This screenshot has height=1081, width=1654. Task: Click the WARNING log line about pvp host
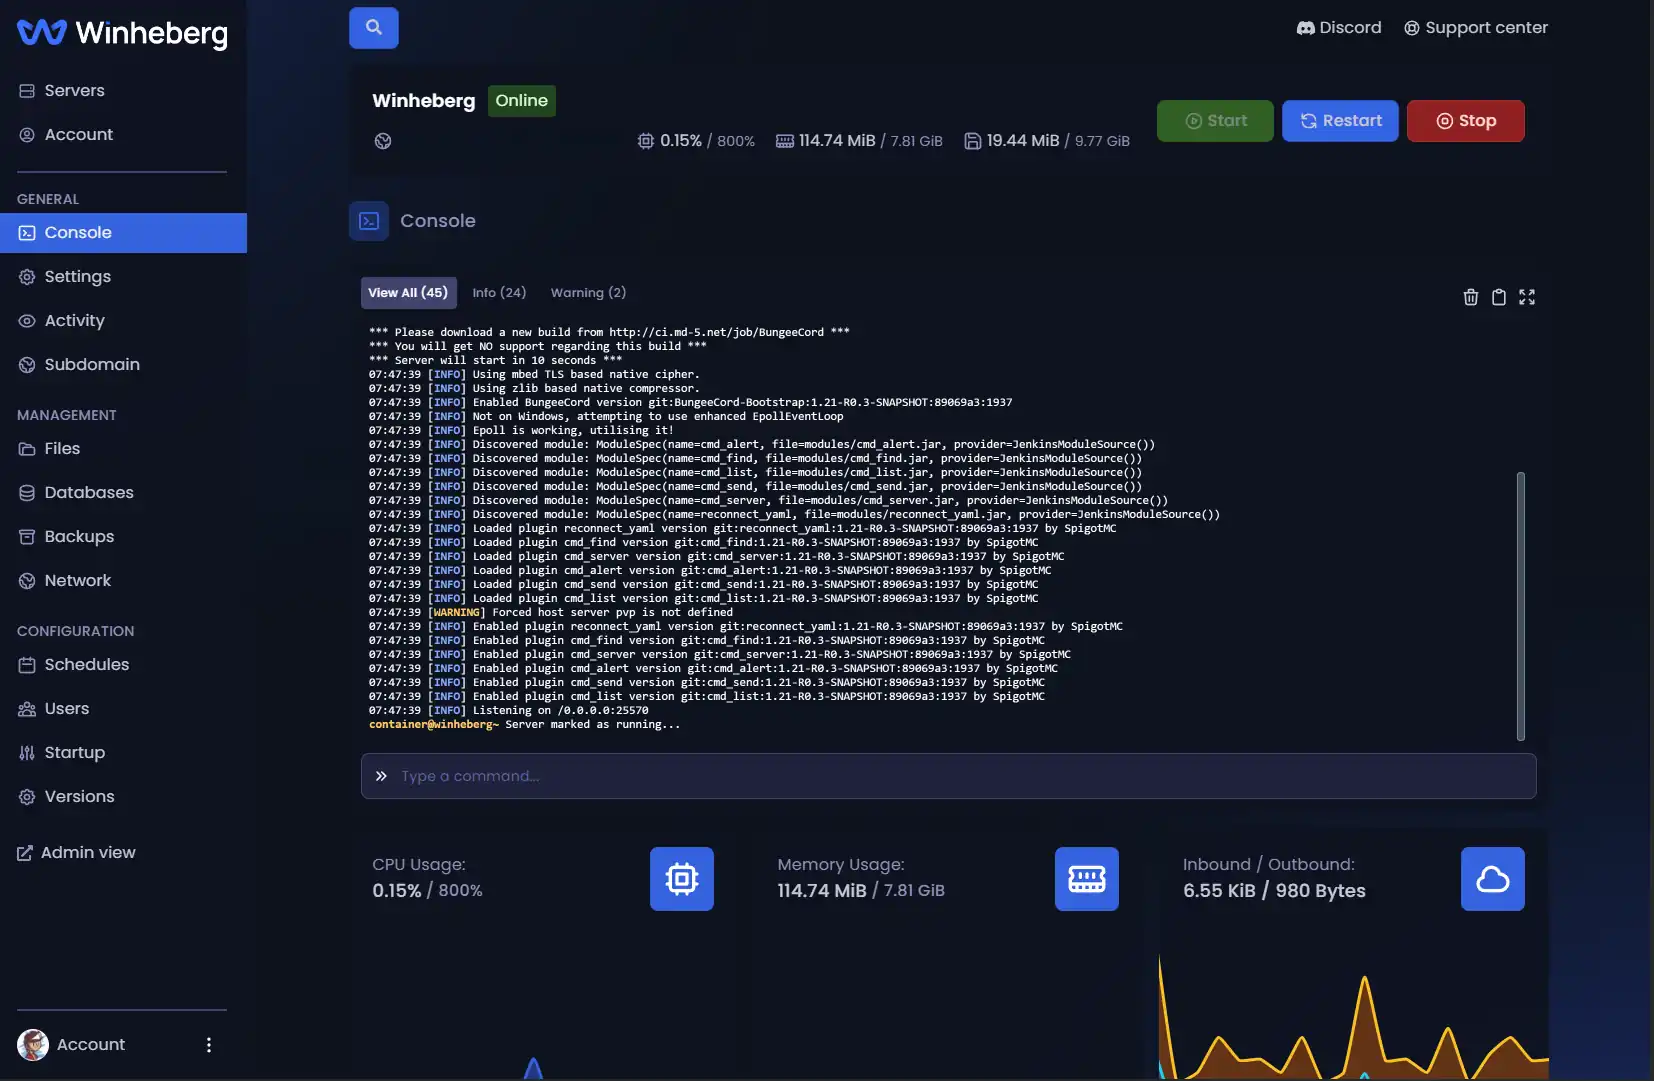(x=550, y=612)
